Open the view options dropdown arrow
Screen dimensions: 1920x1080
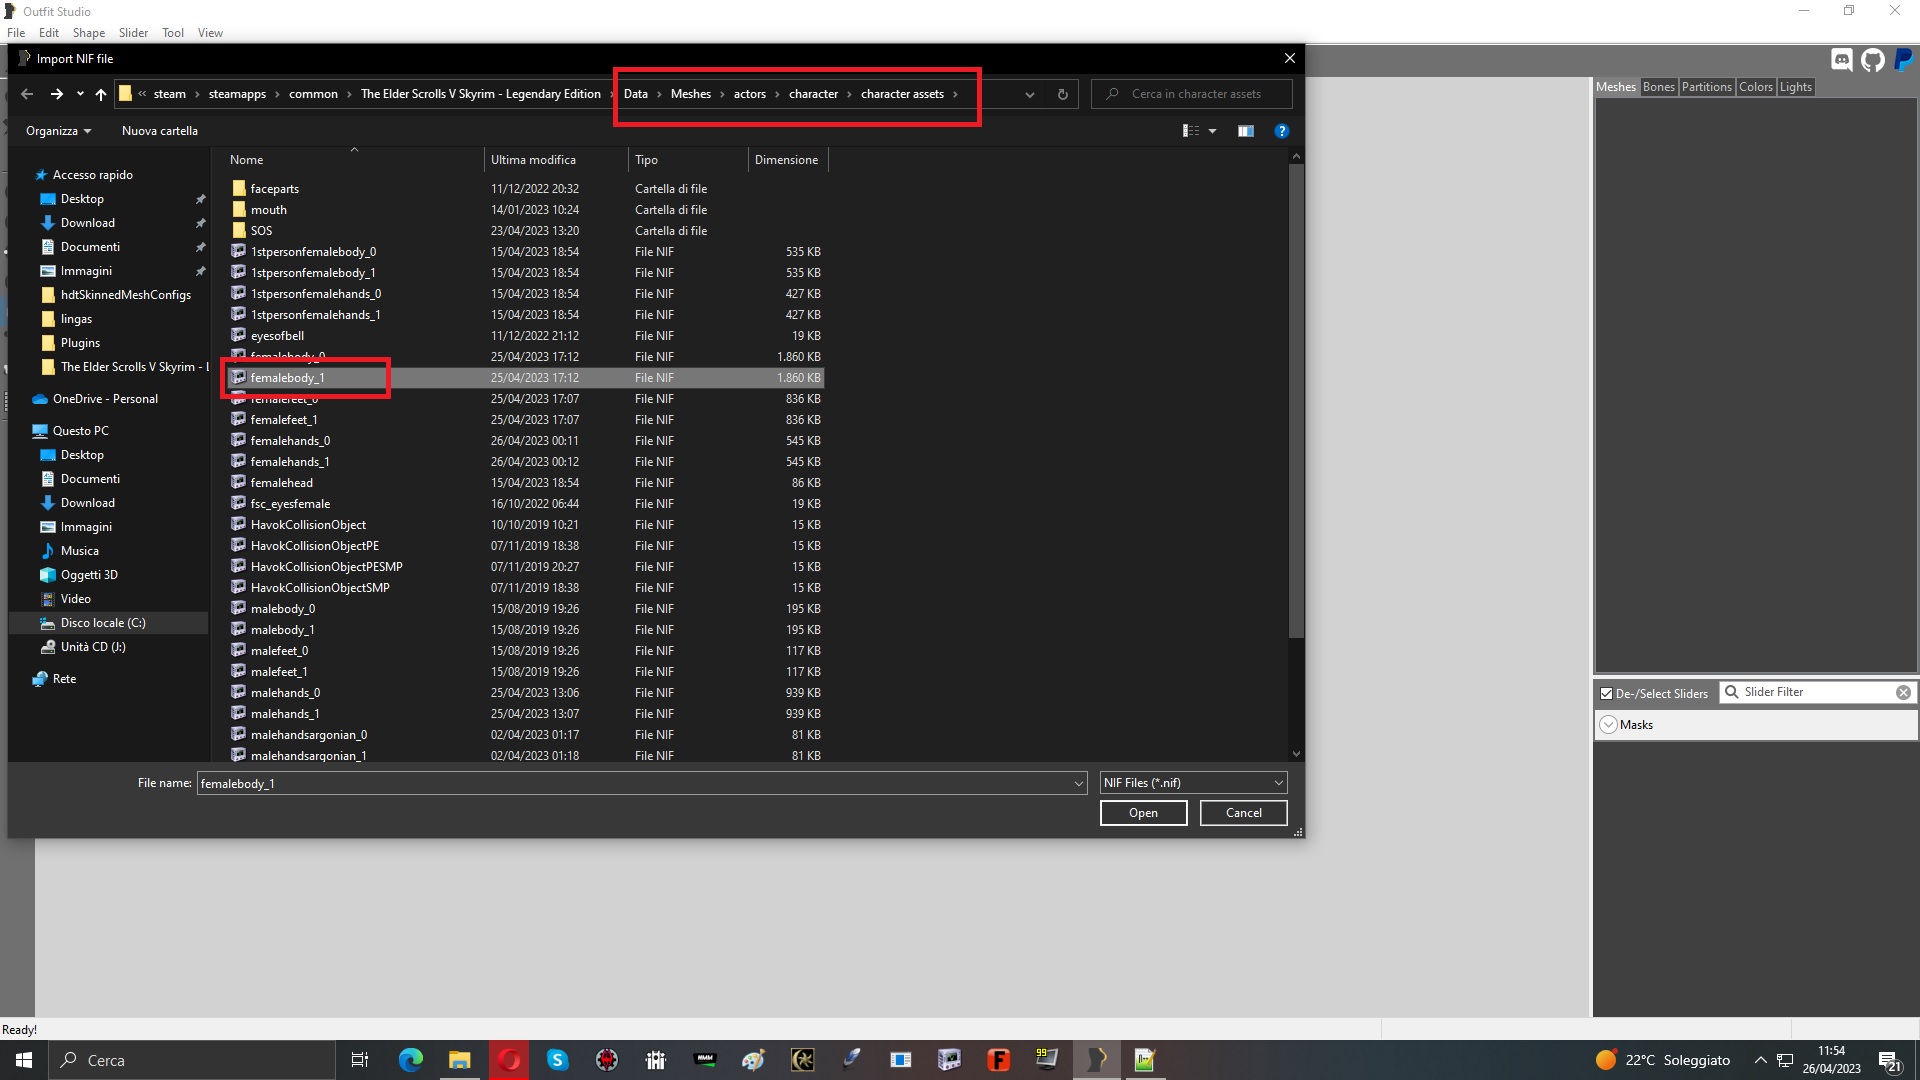(1212, 131)
